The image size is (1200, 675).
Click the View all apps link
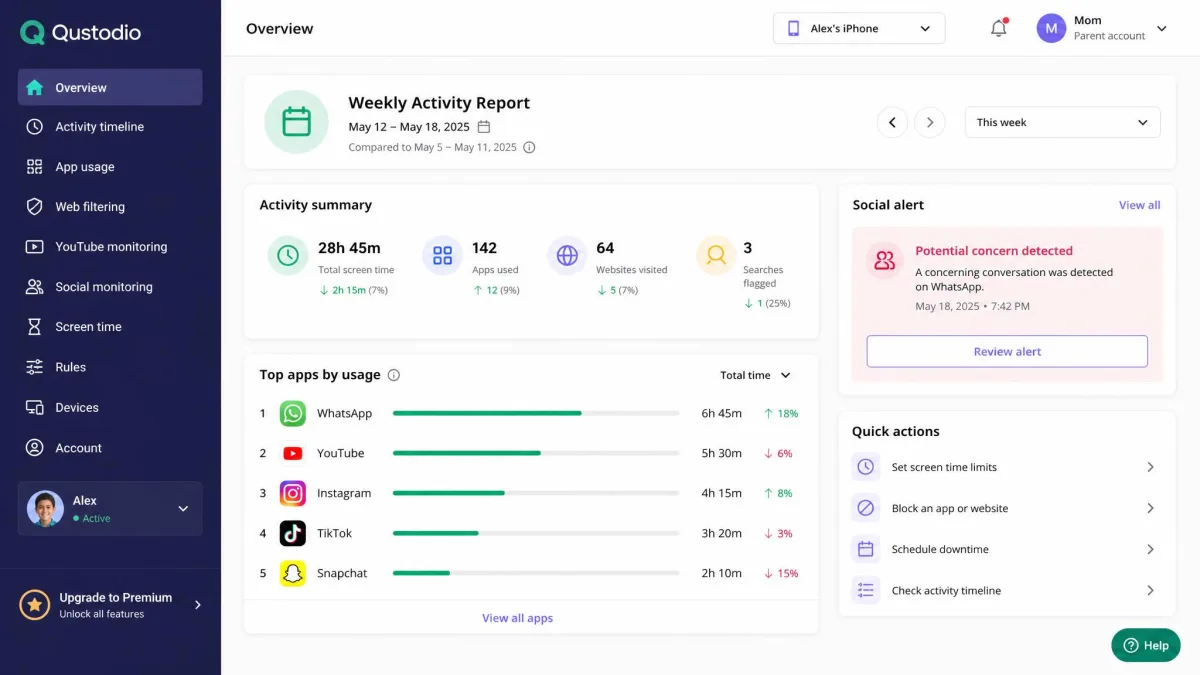pos(517,618)
